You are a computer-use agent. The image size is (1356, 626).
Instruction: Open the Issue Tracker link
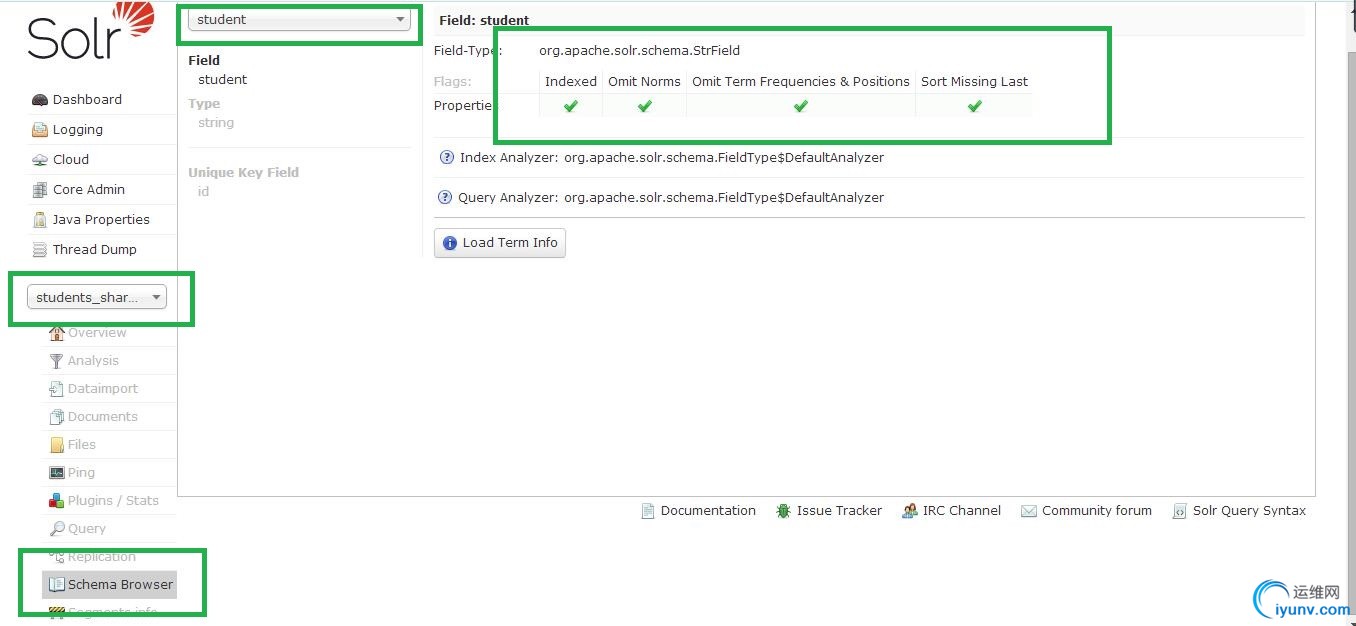(839, 511)
